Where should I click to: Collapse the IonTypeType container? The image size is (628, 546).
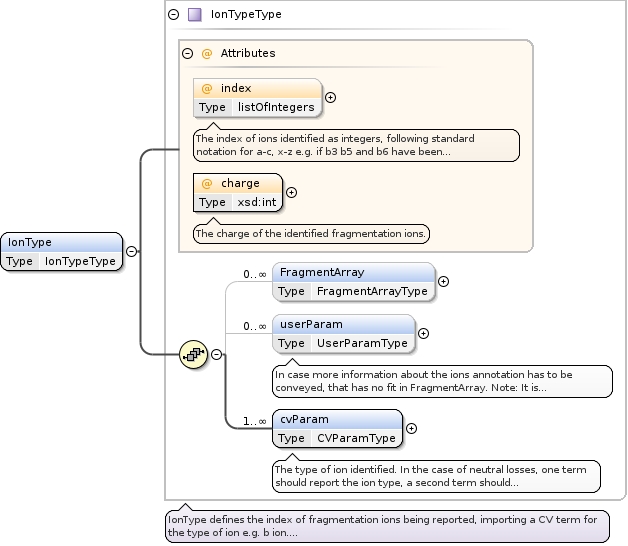tap(173, 15)
